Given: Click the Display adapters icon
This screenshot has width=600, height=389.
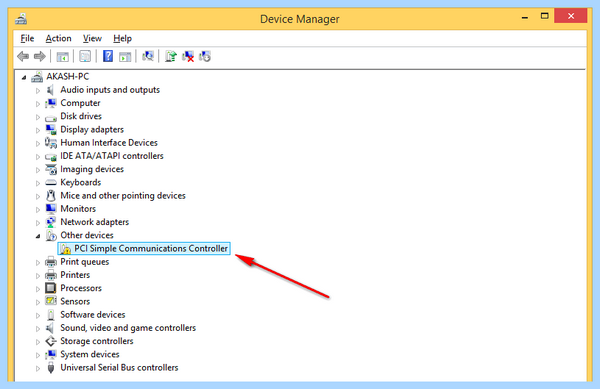Looking at the screenshot, I should pyautogui.click(x=51, y=130).
